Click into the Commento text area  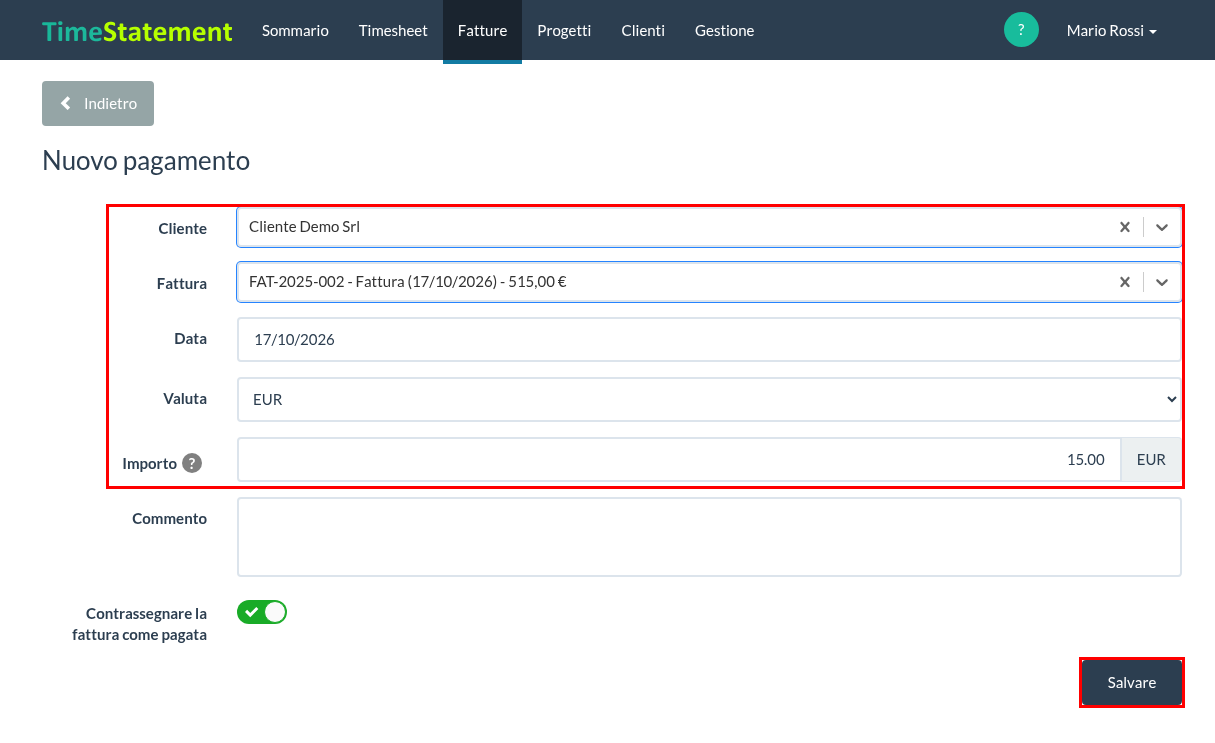(709, 537)
